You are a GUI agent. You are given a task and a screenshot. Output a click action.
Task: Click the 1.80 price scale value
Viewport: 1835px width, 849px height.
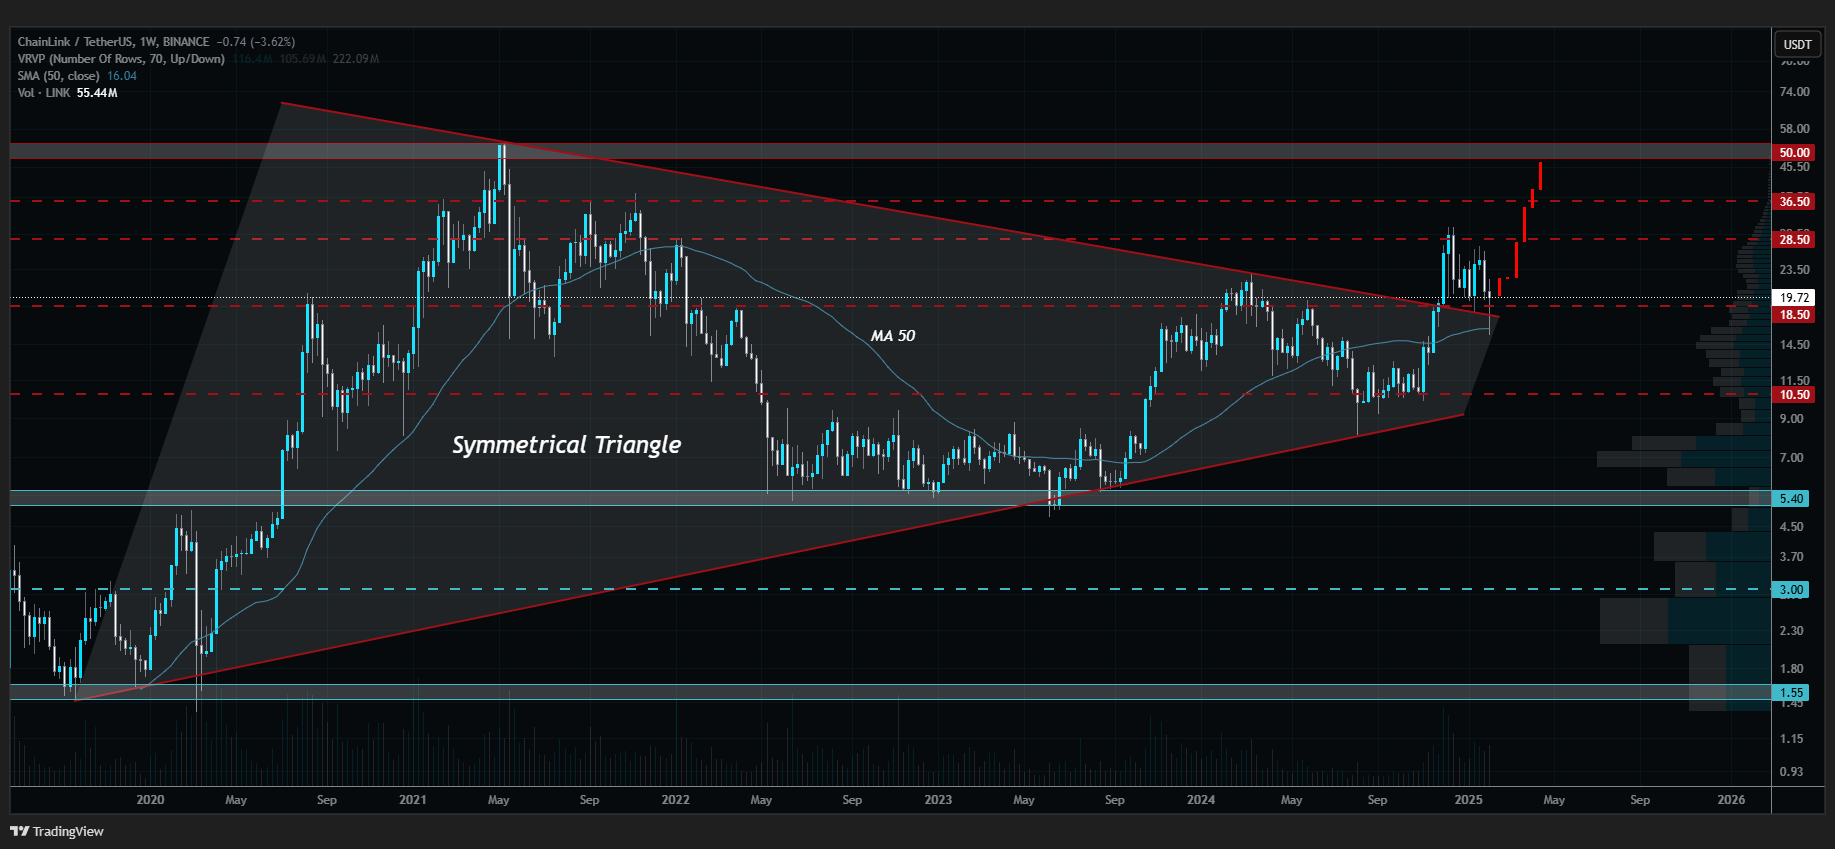(x=1791, y=669)
